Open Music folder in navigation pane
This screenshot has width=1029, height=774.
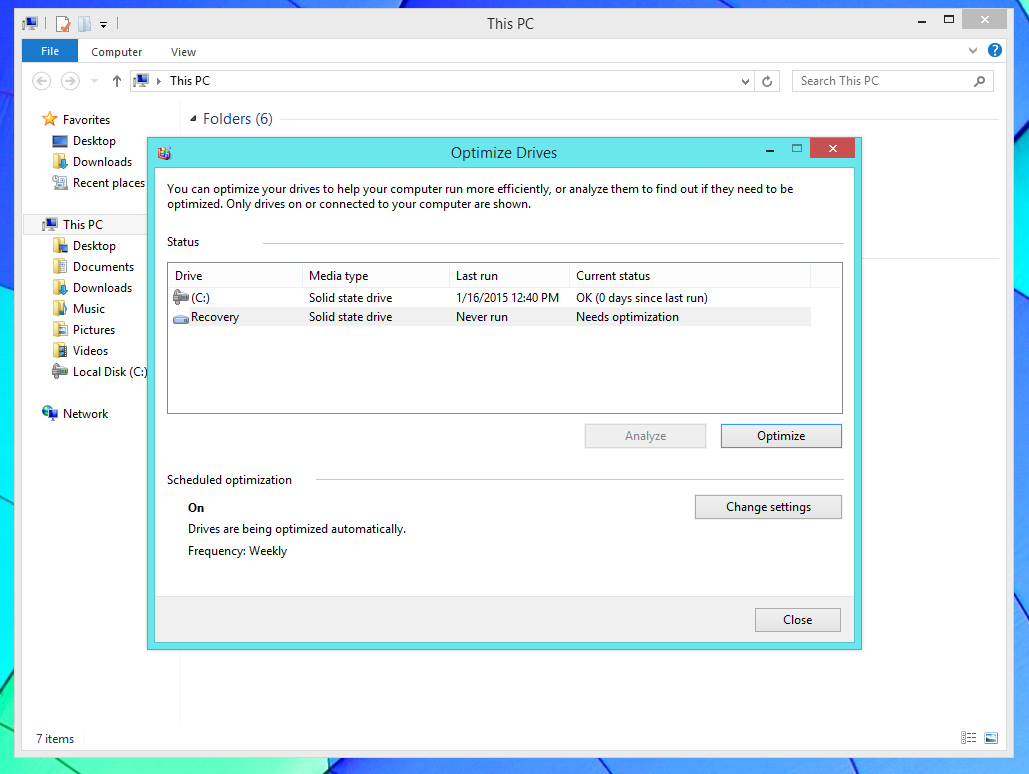[88, 309]
